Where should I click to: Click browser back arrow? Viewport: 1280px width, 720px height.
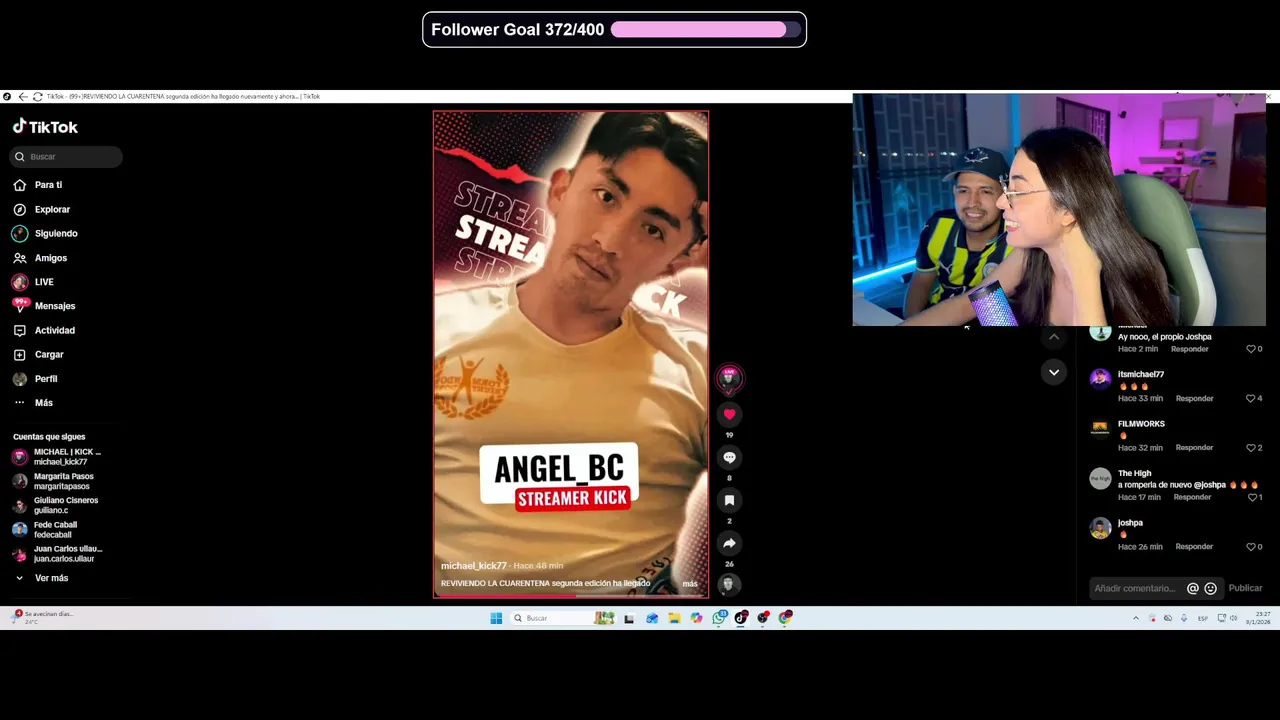click(22, 97)
